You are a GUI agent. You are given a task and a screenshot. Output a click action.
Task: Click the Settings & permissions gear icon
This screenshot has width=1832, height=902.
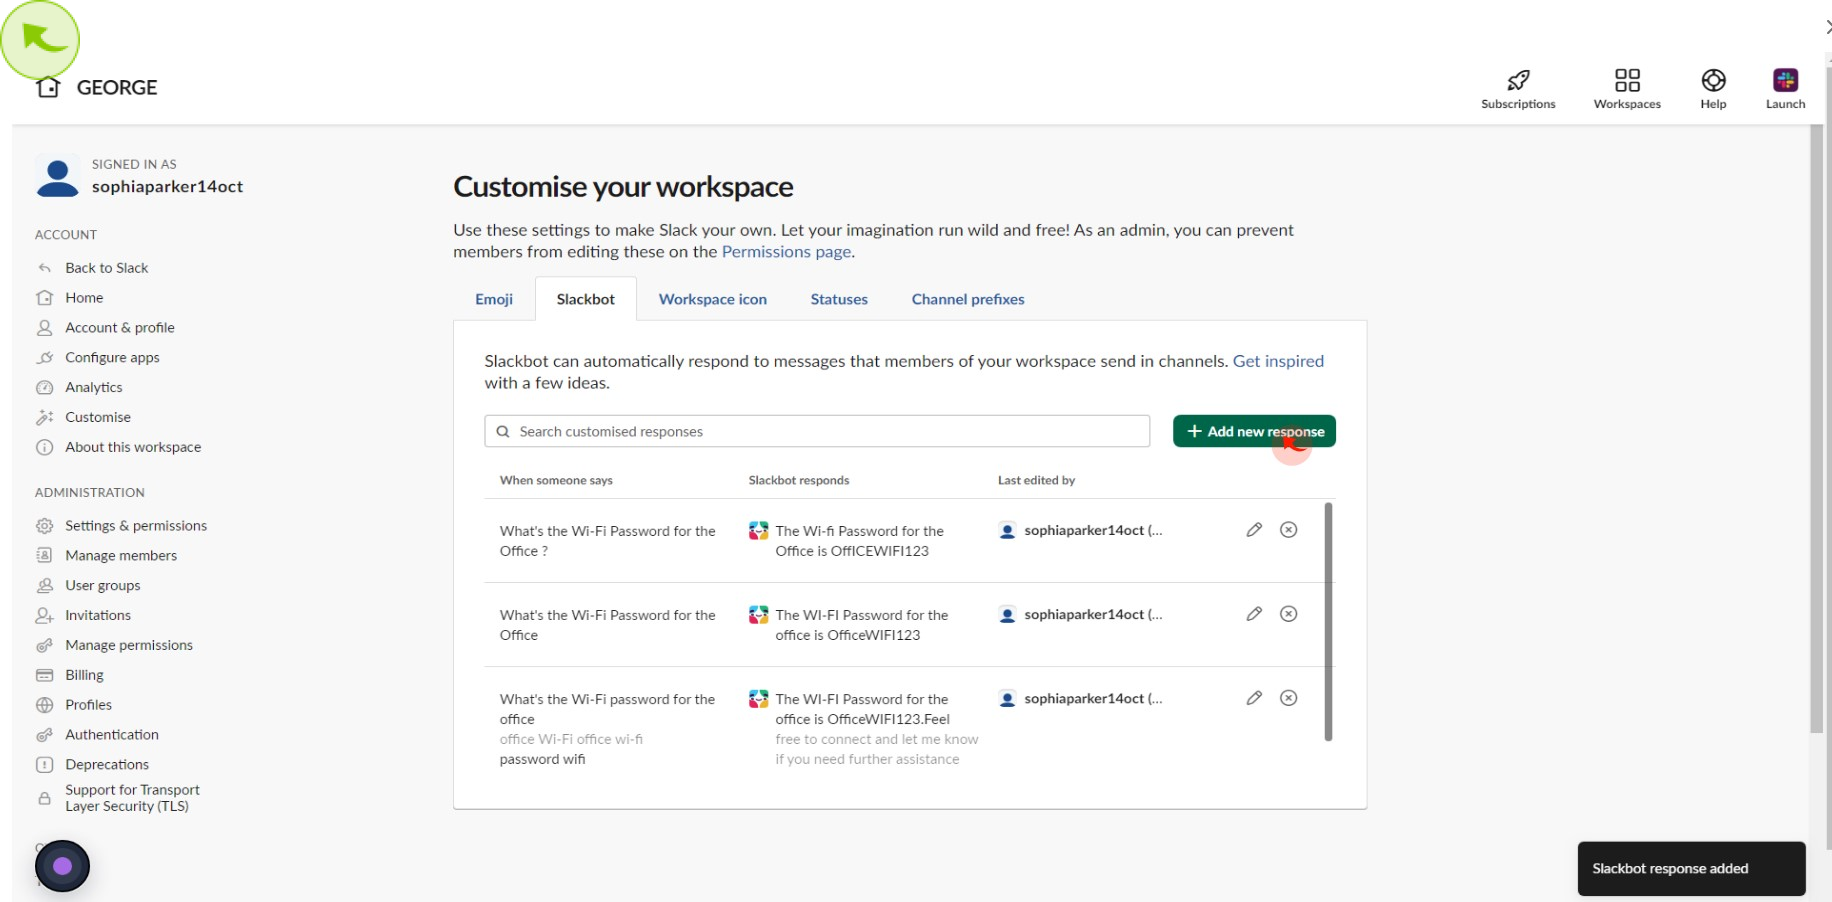[44, 526]
